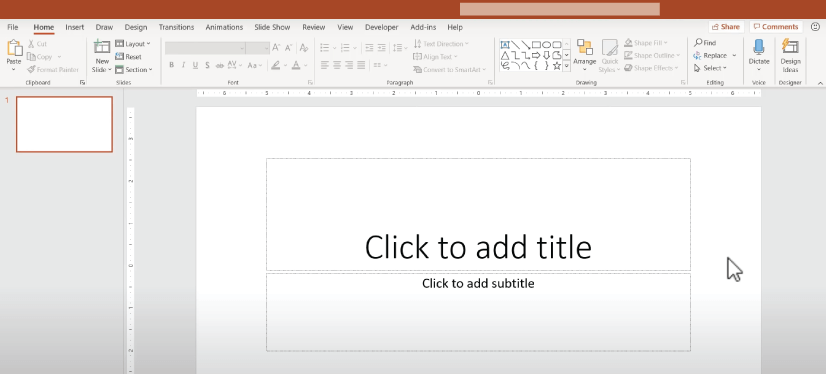
Task: Toggle Underline formatting
Action: click(x=195, y=65)
